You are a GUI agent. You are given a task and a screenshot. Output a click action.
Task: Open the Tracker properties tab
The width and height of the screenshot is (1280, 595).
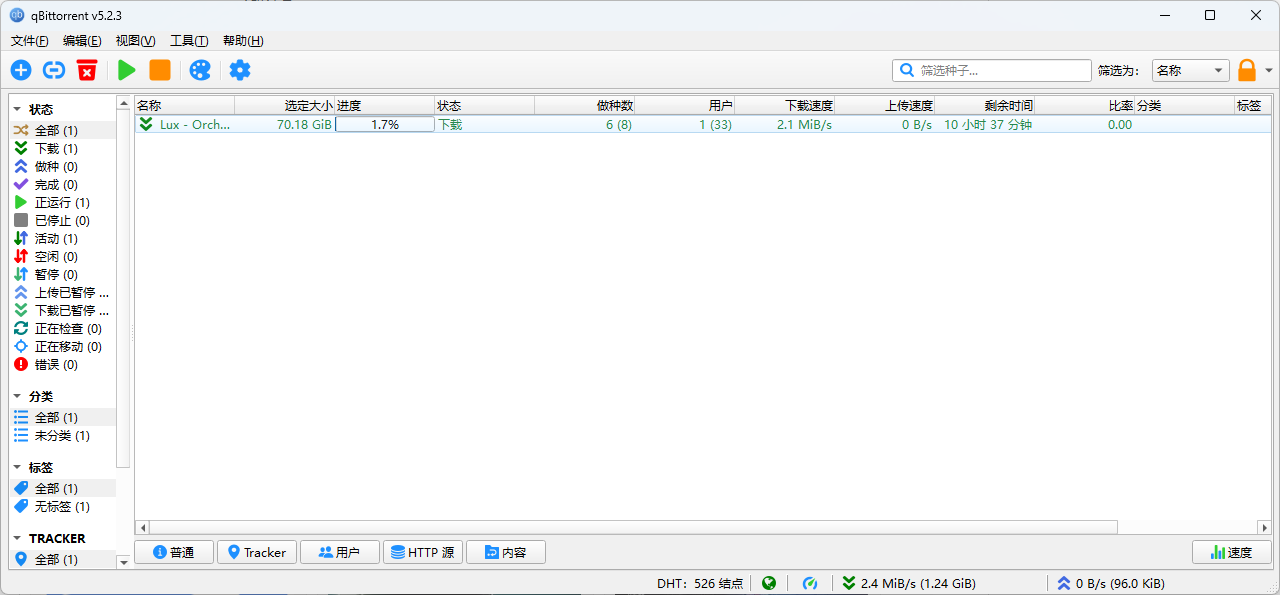point(257,552)
